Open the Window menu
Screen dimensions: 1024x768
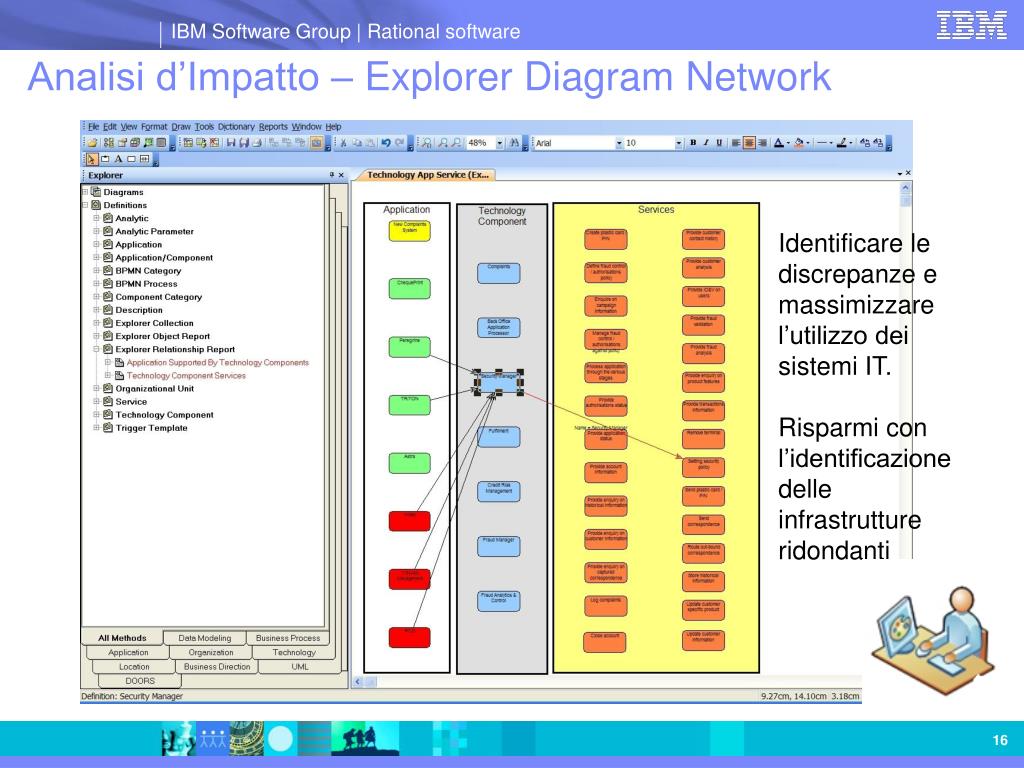pyautogui.click(x=306, y=127)
